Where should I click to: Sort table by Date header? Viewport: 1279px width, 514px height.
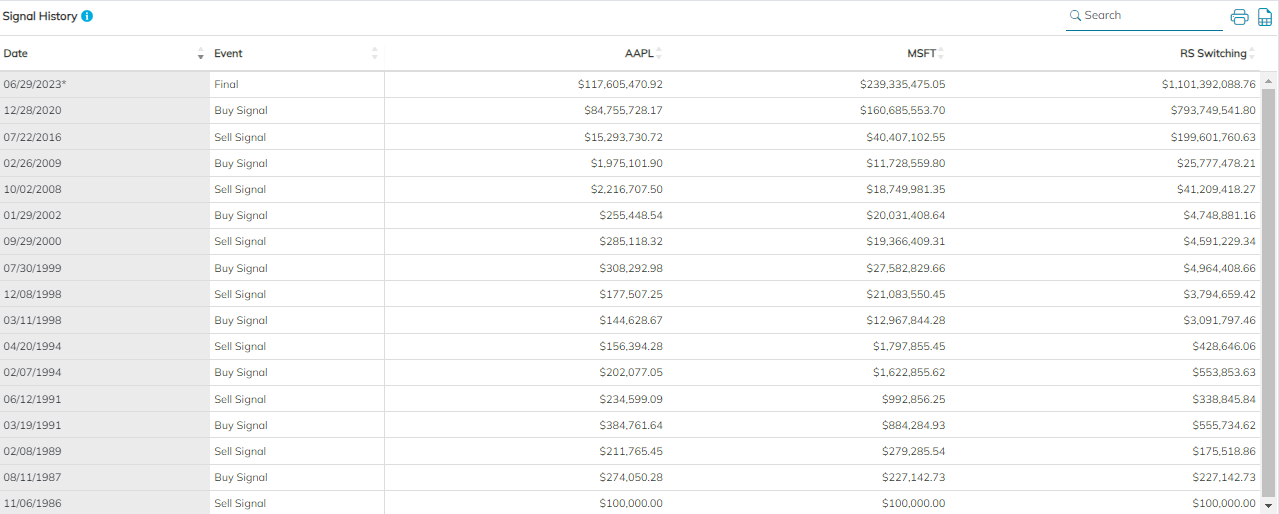coord(16,53)
